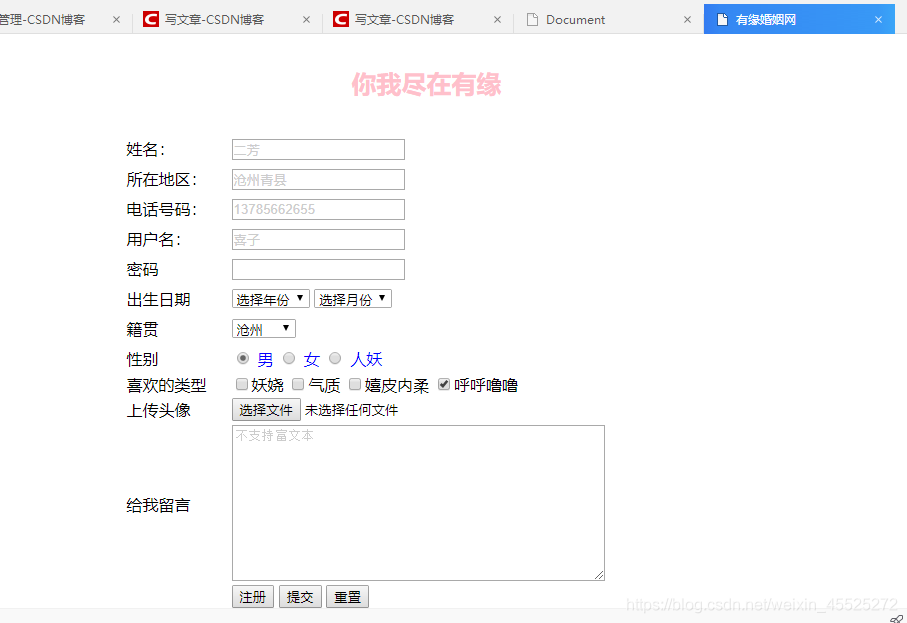Click the 密码 password field
Image resolution: width=907 pixels, height=623 pixels.
[x=317, y=269]
